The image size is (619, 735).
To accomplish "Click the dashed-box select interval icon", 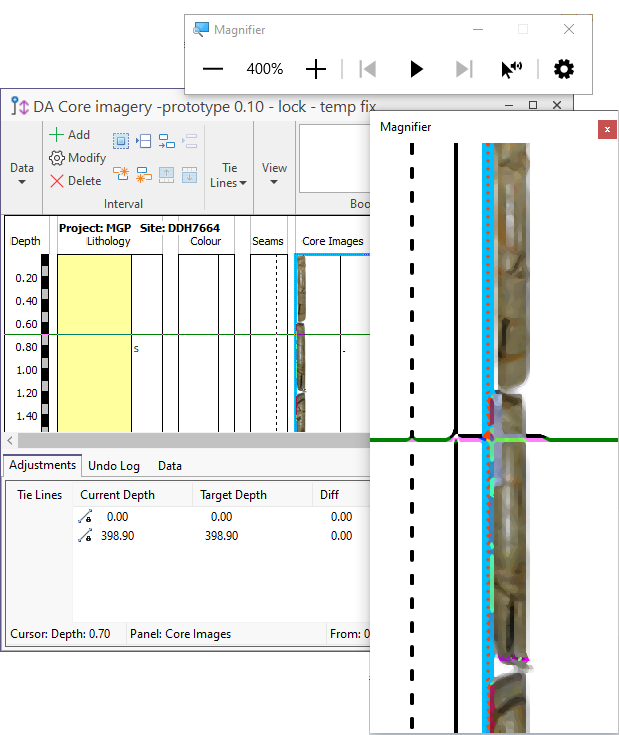I will click(x=121, y=142).
